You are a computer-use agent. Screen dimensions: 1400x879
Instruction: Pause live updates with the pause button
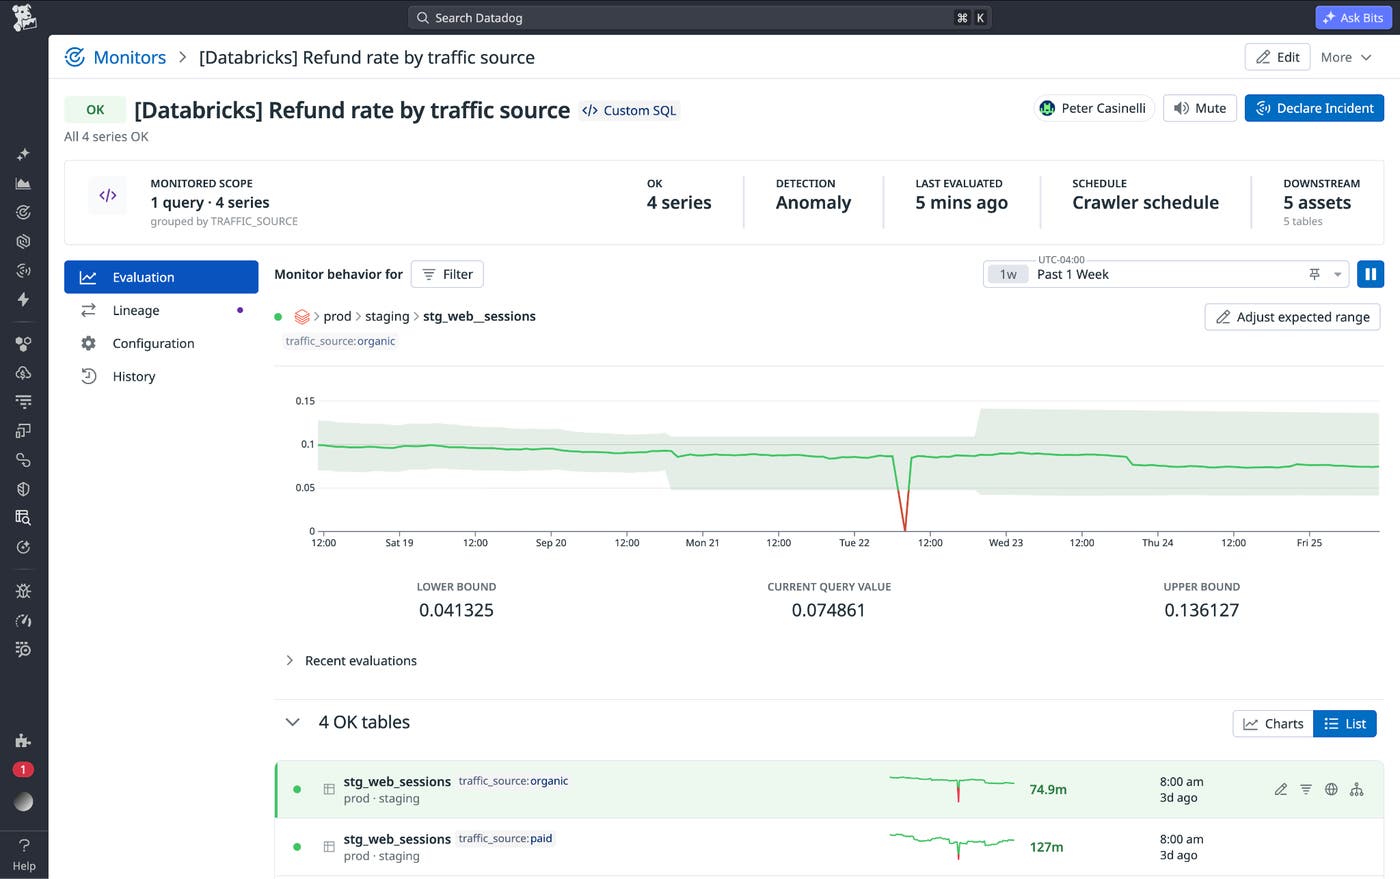(1370, 274)
